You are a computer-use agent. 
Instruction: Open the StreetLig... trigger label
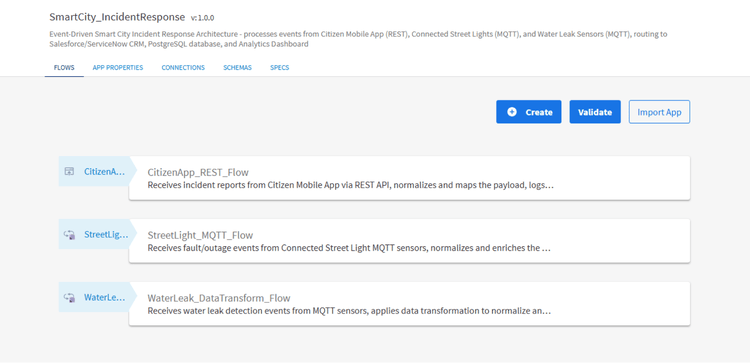106,234
